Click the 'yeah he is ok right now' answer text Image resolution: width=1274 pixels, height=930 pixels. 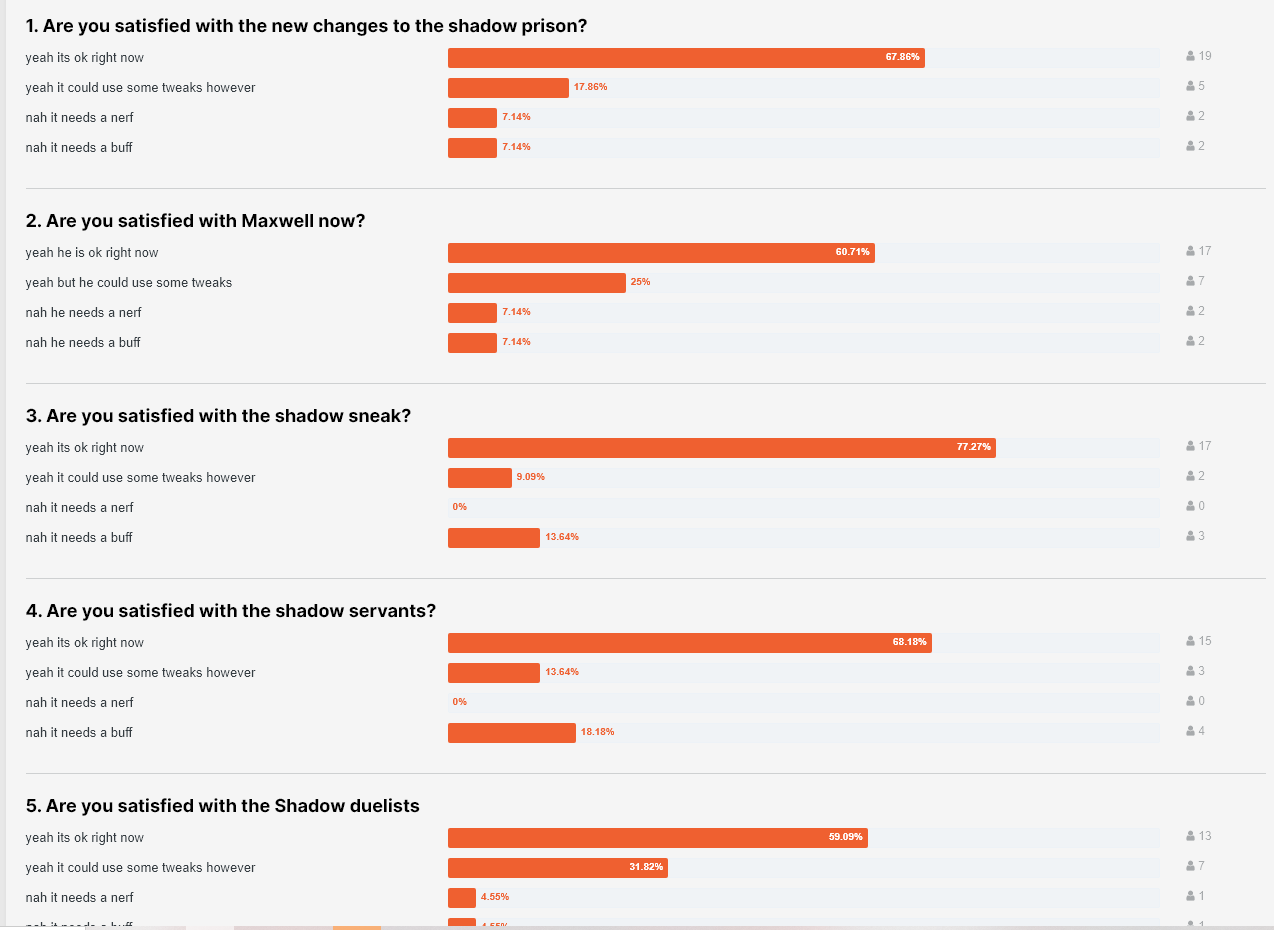tap(92, 253)
